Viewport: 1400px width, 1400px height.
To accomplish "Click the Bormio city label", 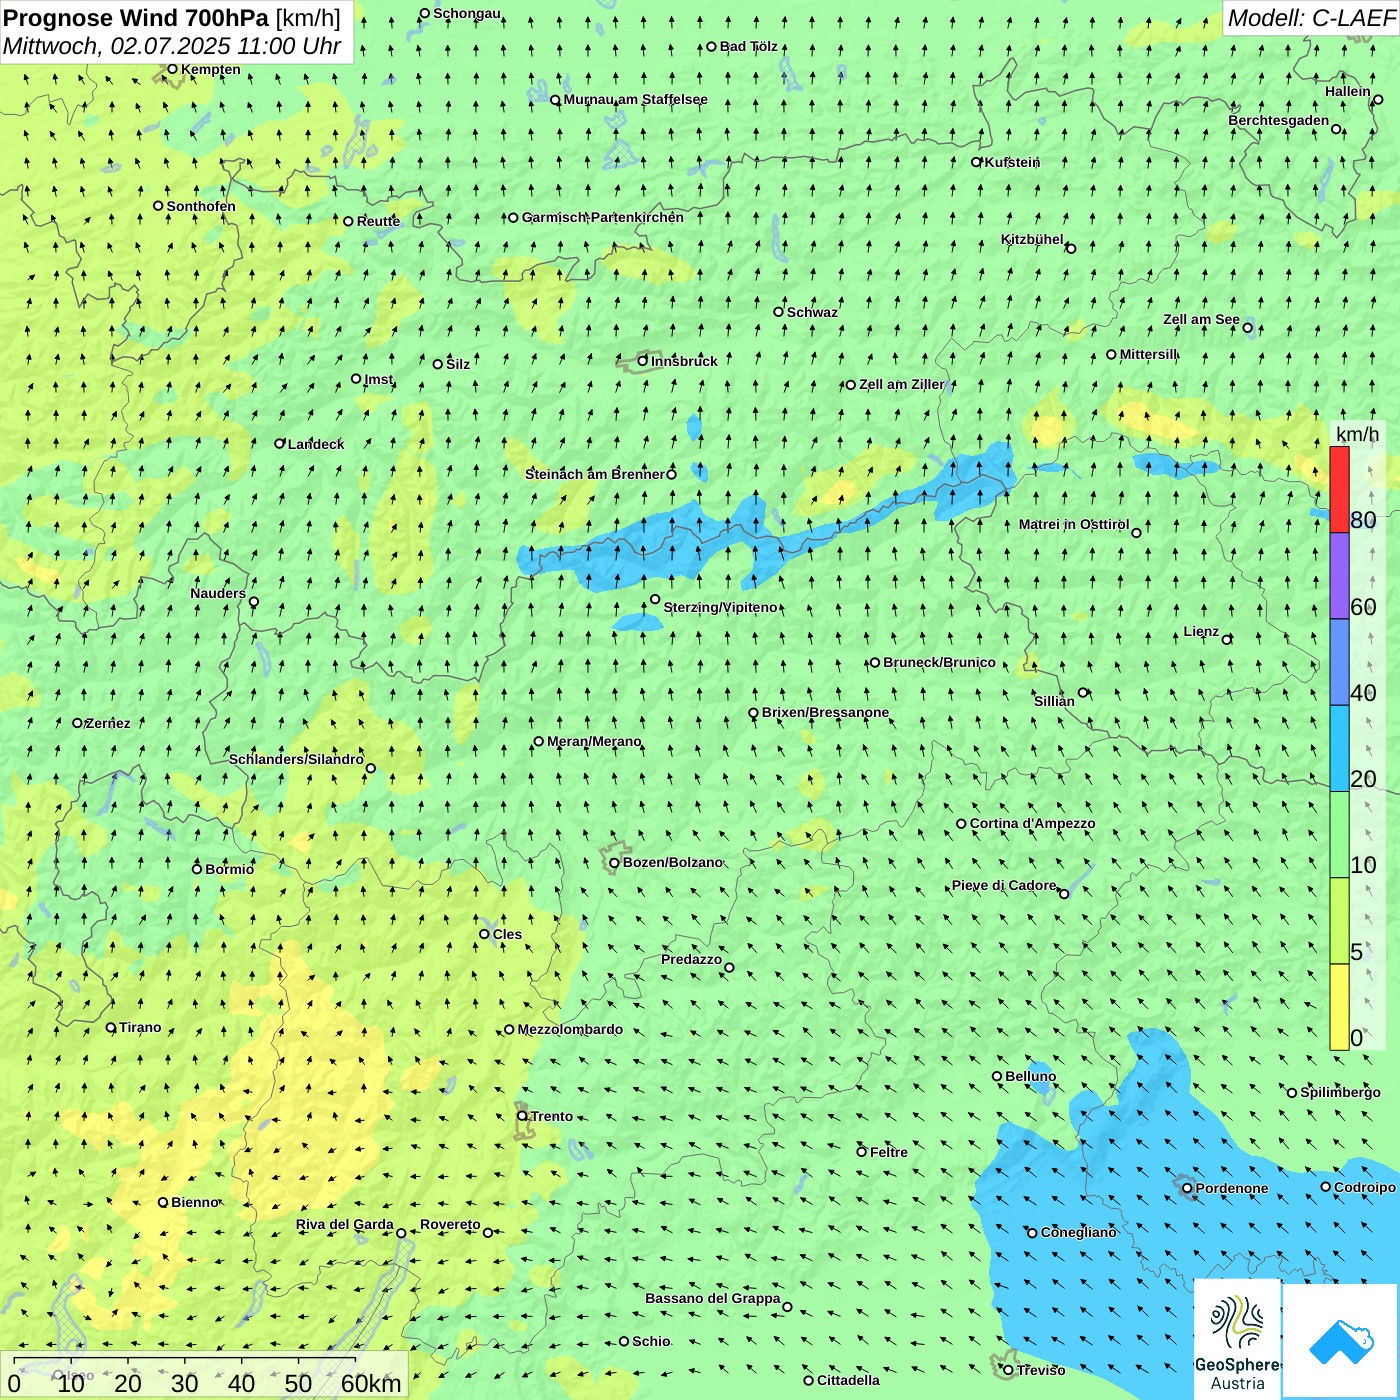I will [229, 869].
